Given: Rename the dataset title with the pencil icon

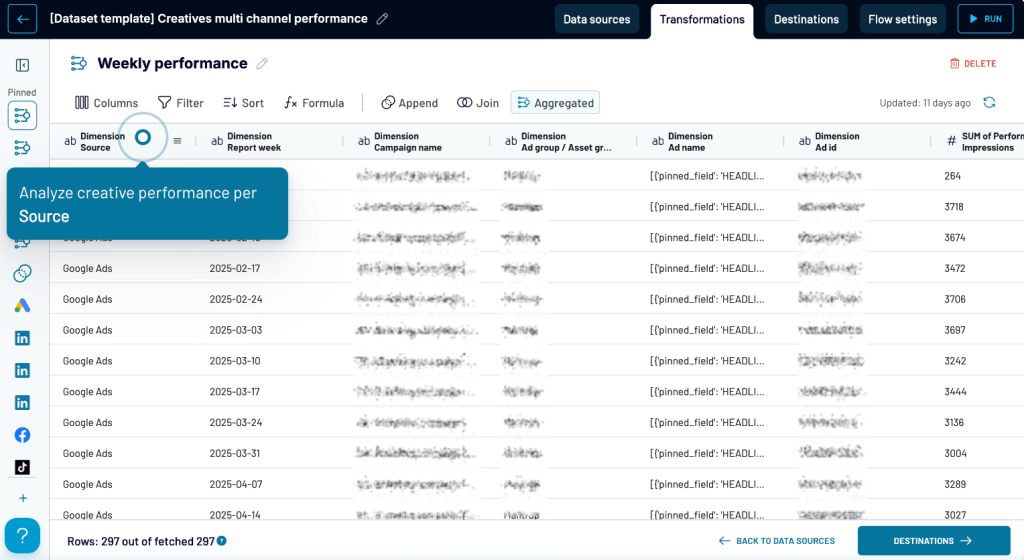Looking at the screenshot, I should point(382,19).
